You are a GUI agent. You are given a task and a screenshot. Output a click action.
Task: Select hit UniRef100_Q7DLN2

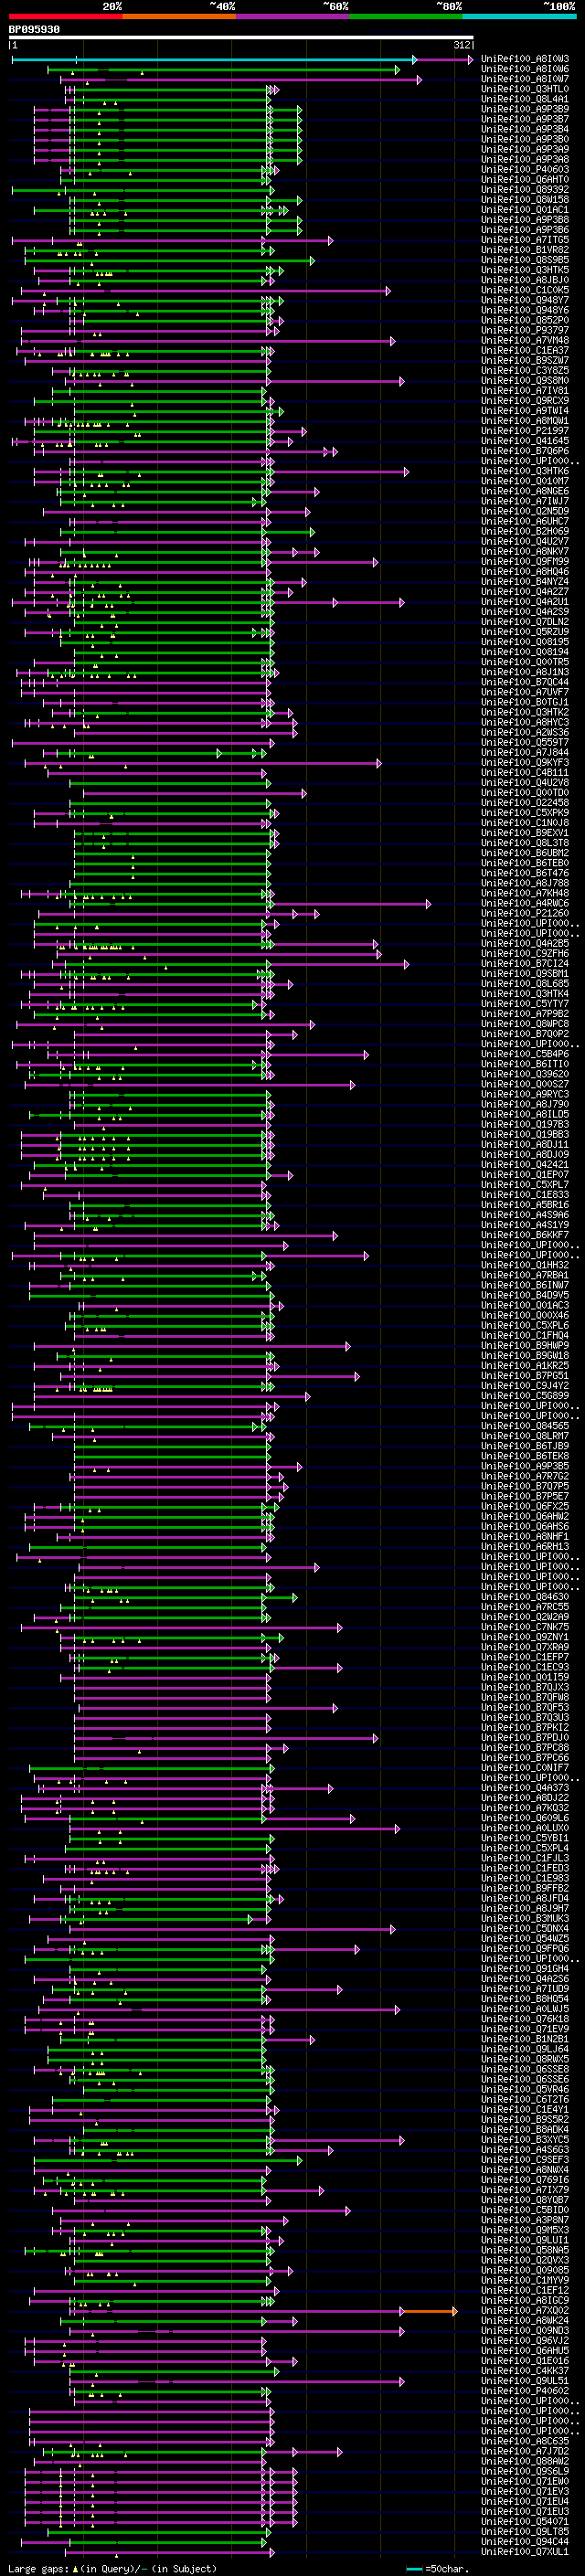[x=525, y=622]
